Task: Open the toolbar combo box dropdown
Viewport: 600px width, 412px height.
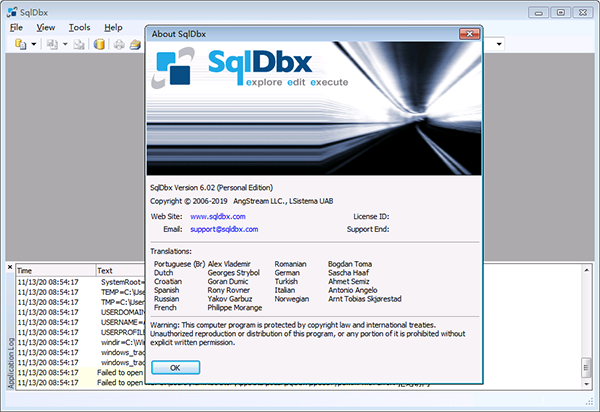Action: click(x=497, y=45)
